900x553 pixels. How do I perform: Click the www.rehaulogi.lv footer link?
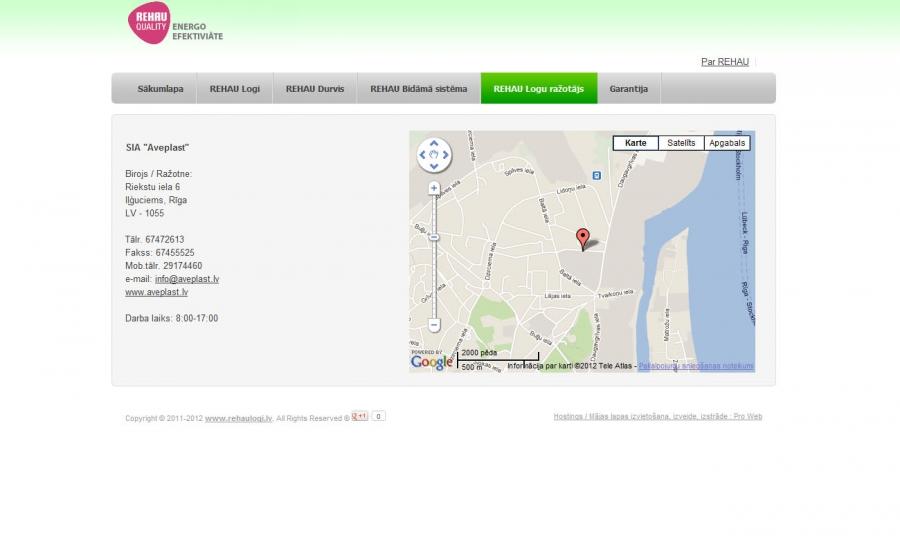click(x=238, y=419)
